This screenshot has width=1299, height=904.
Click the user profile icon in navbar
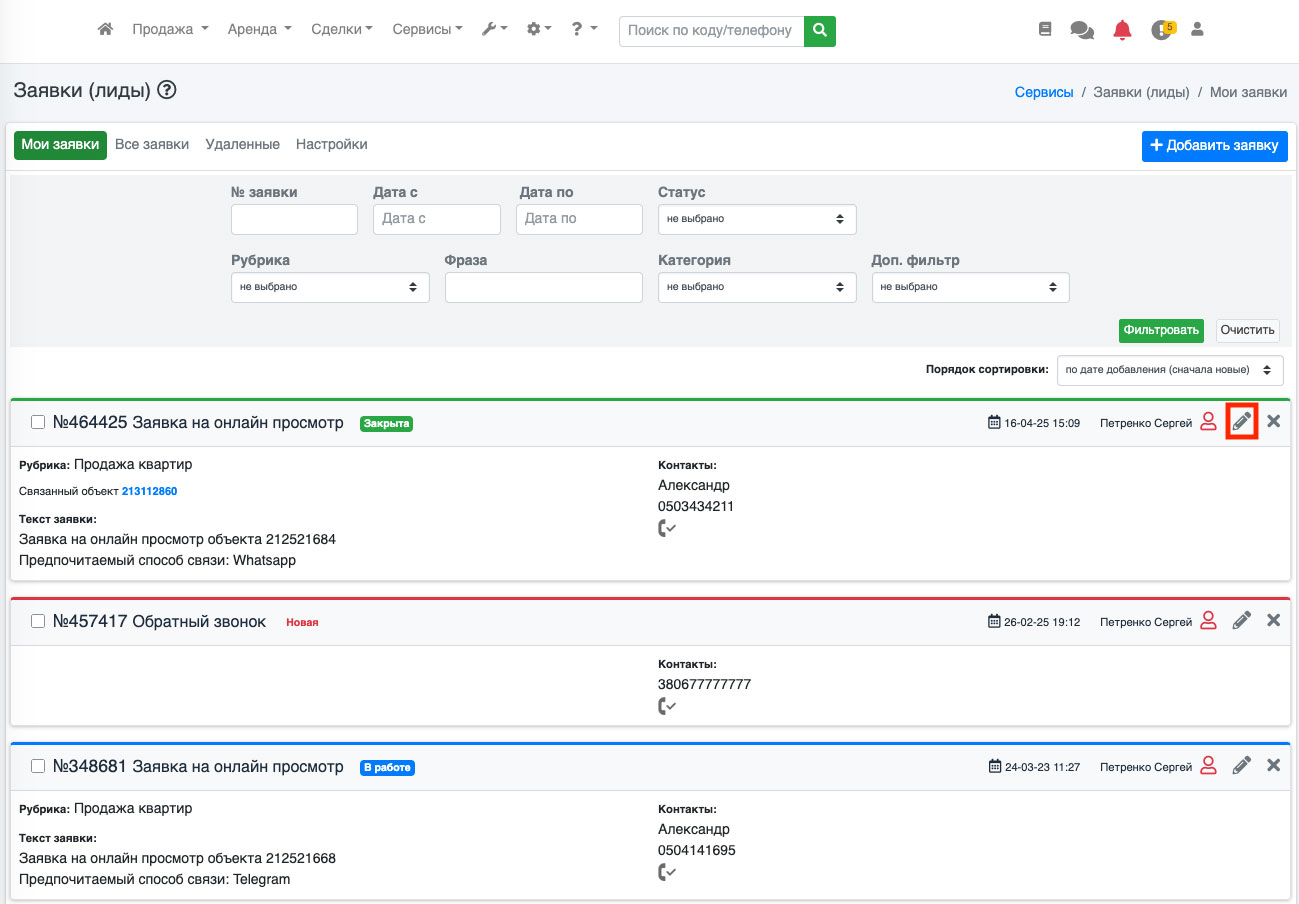[1197, 30]
